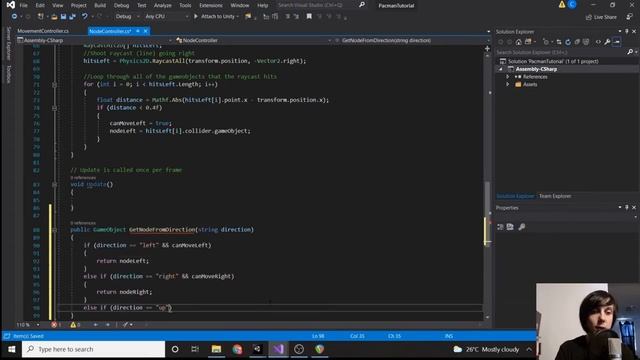640x360 pixels.
Task: Open File Explorer from the Windows taskbar
Action: [x=216, y=349]
